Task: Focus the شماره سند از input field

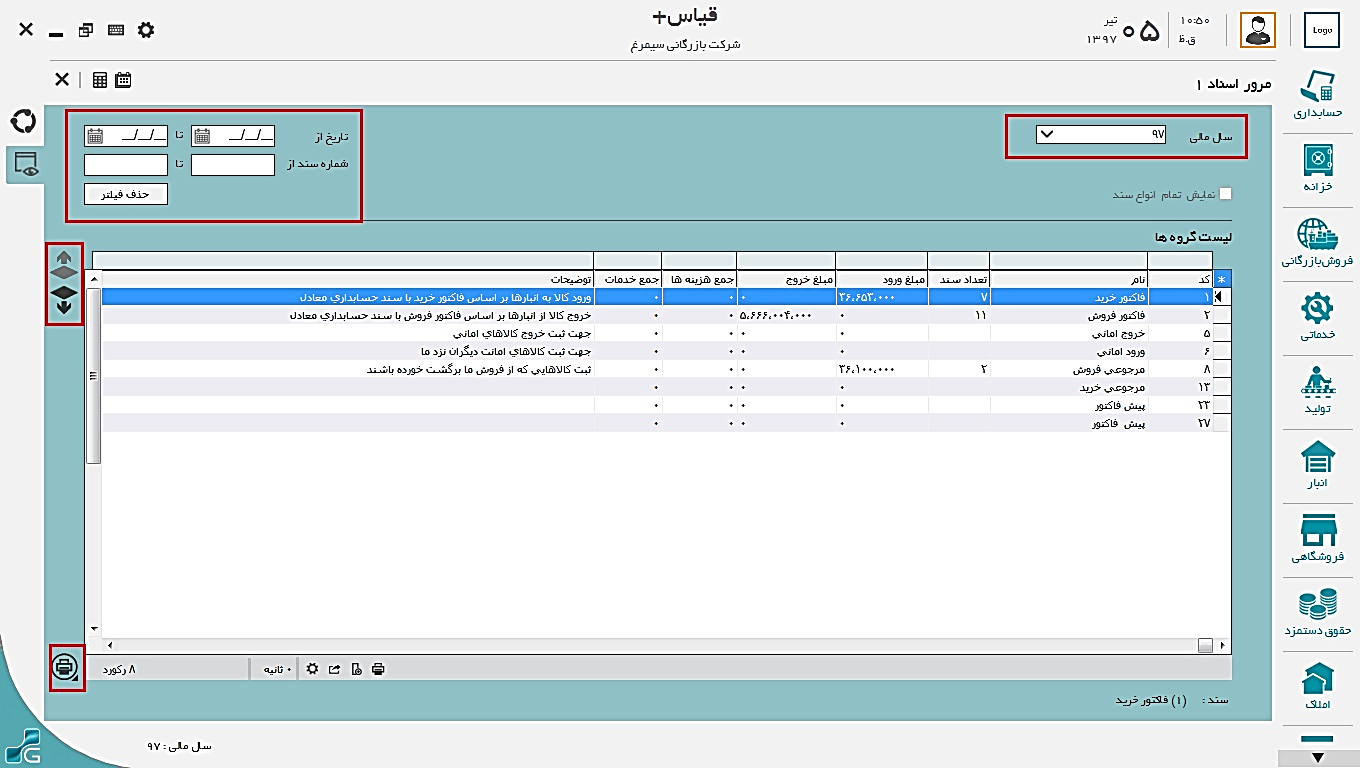Action: tap(232, 165)
